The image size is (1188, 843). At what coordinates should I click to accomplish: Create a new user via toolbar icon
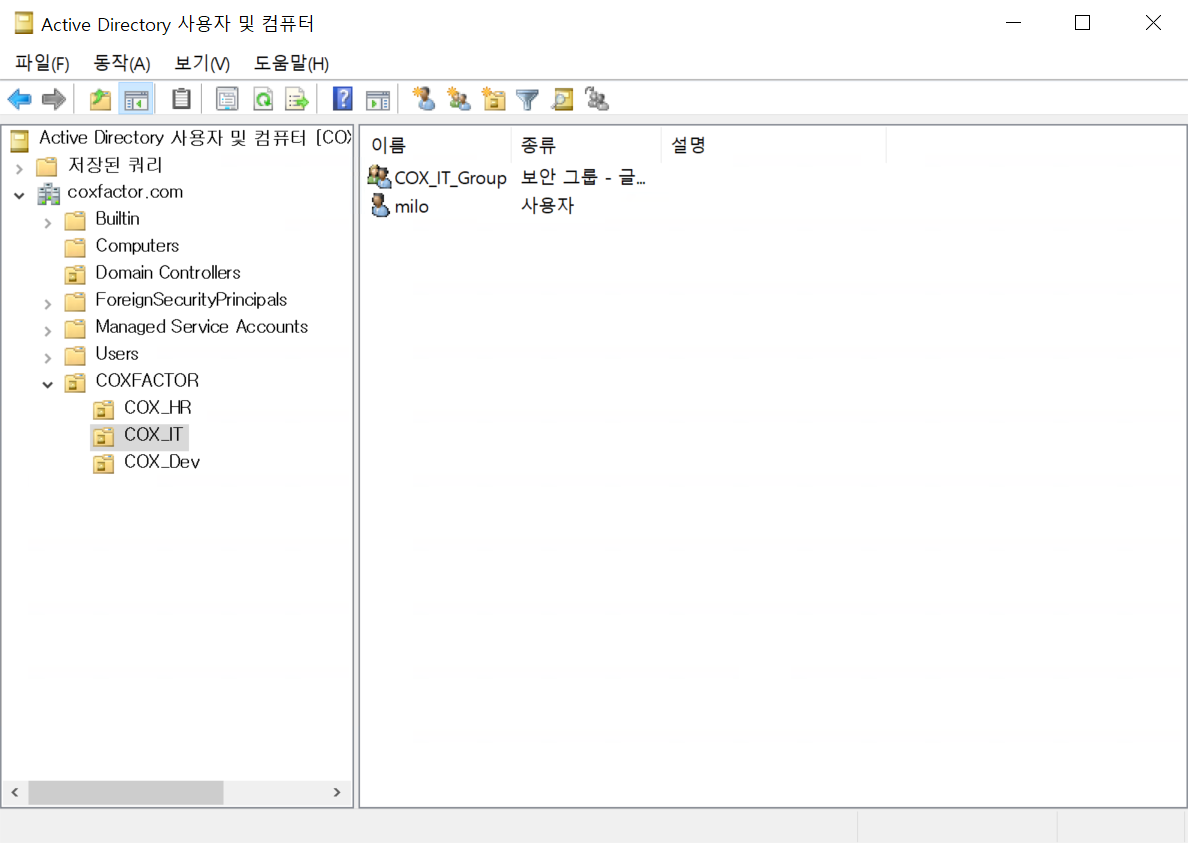[424, 98]
